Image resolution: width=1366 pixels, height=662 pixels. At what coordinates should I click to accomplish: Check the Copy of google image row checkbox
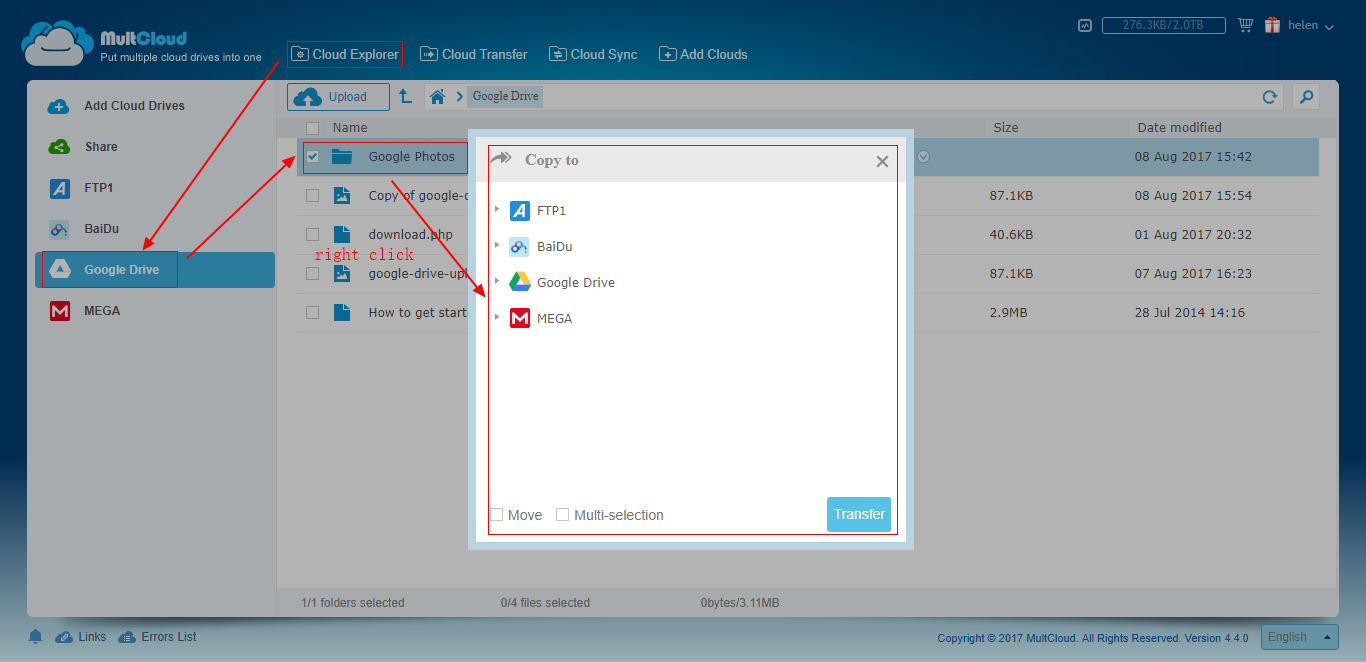click(x=313, y=196)
